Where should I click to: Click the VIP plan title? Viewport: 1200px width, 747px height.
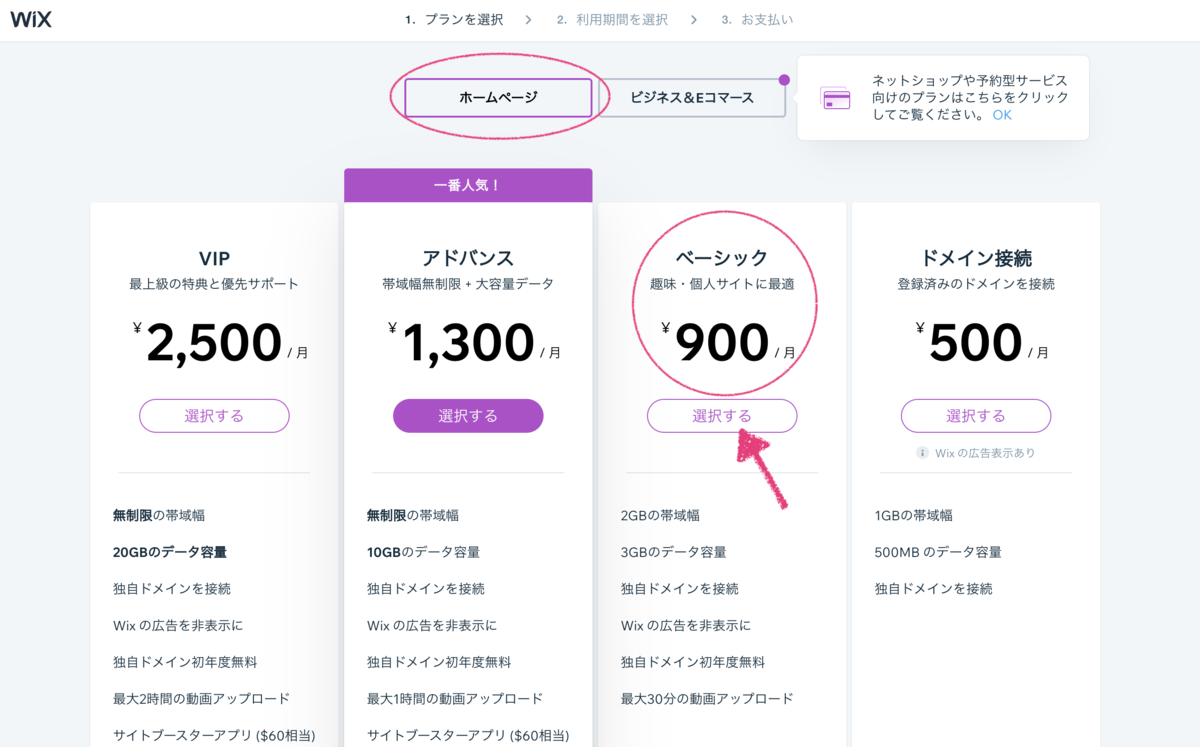[214, 258]
